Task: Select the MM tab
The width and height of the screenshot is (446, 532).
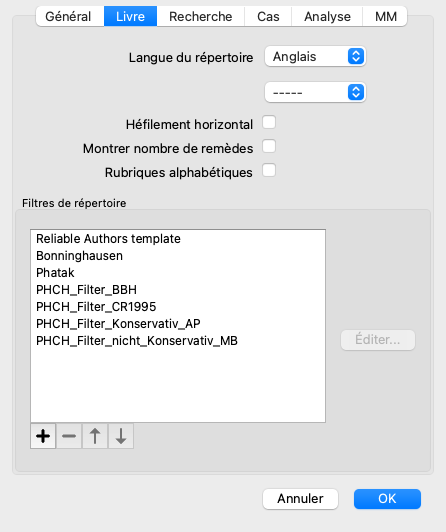Action: tap(385, 16)
